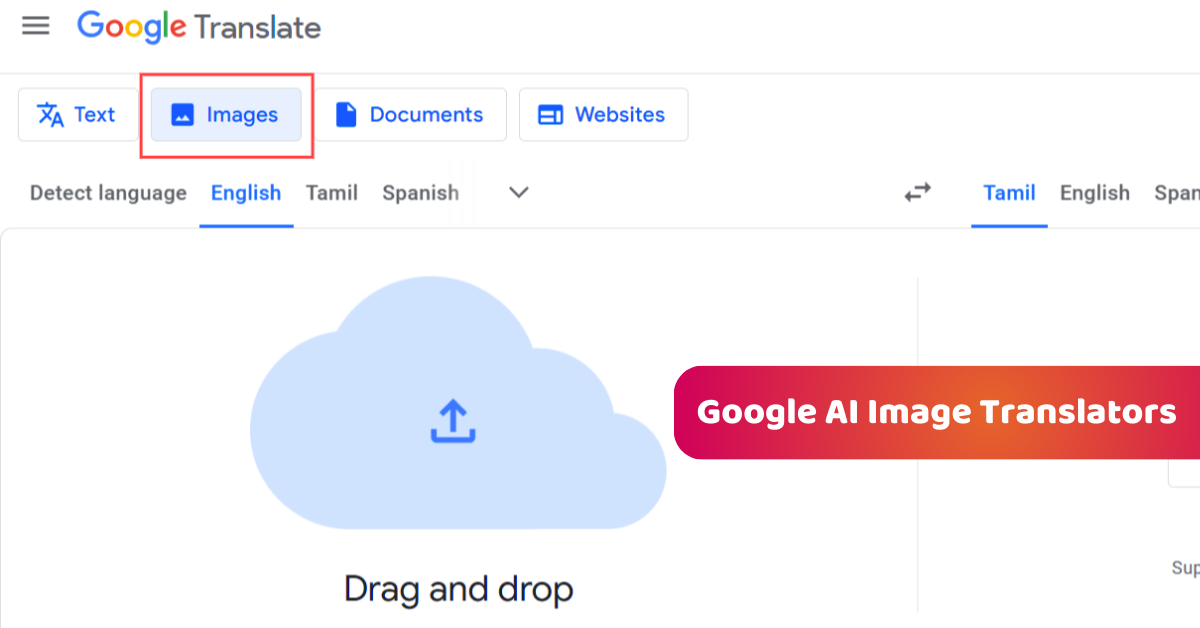Click the Google Translate logo
Image resolution: width=1200 pixels, height=628 pixels.
[198, 27]
